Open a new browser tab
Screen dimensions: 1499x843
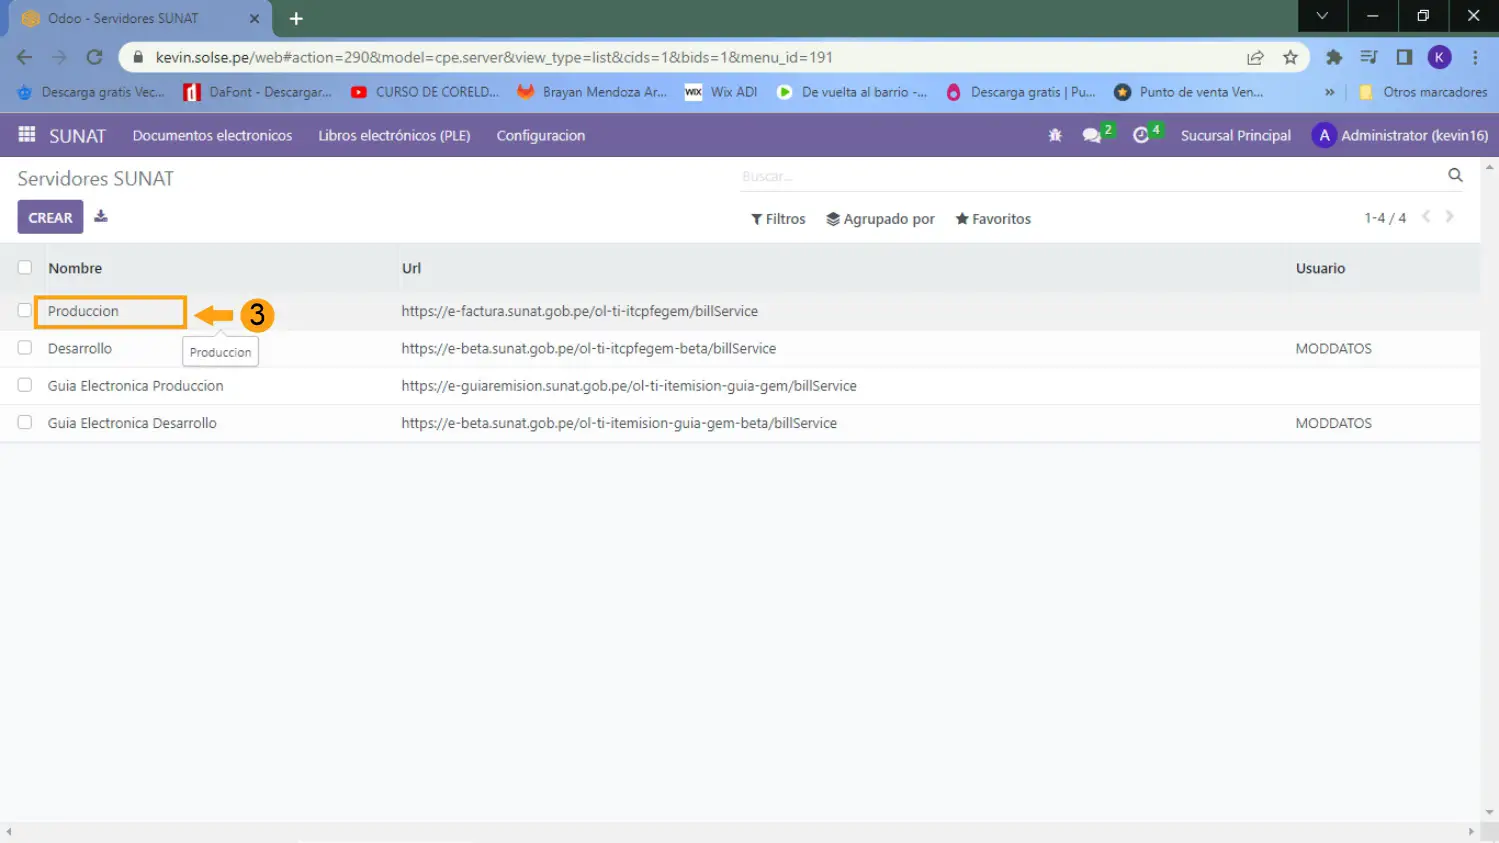click(296, 18)
